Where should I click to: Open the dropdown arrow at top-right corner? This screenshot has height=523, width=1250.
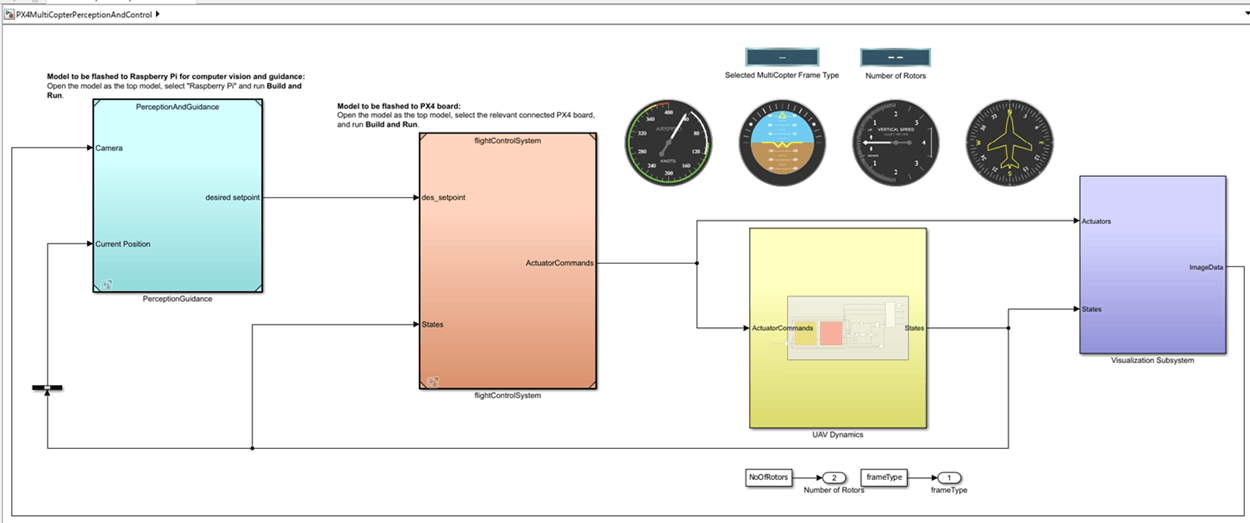(x=1246, y=15)
